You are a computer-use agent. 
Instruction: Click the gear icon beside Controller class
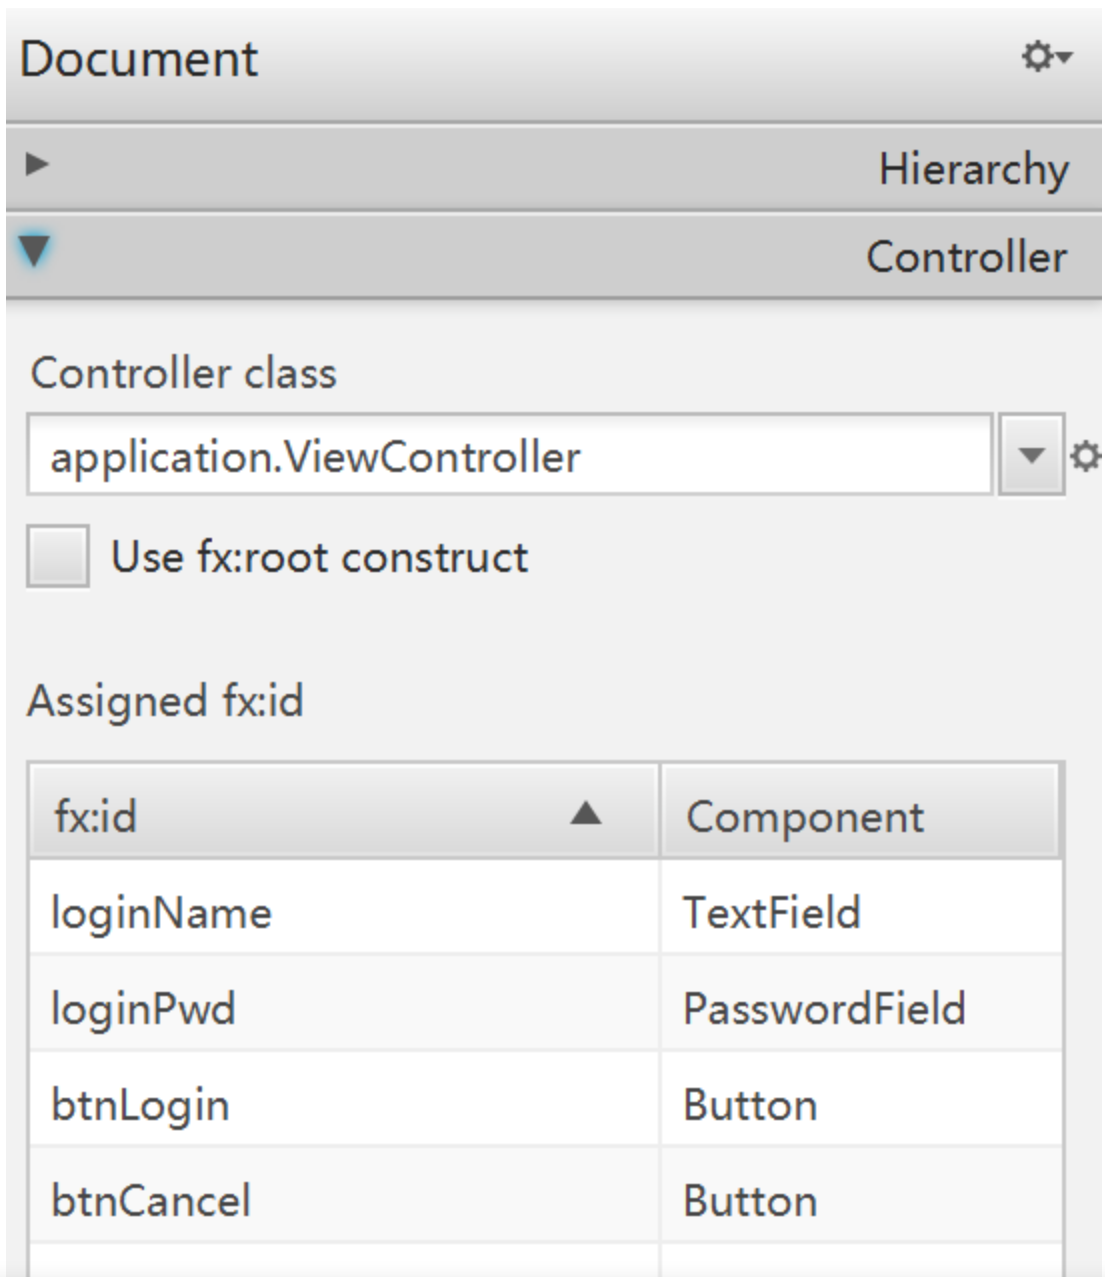point(1085,457)
